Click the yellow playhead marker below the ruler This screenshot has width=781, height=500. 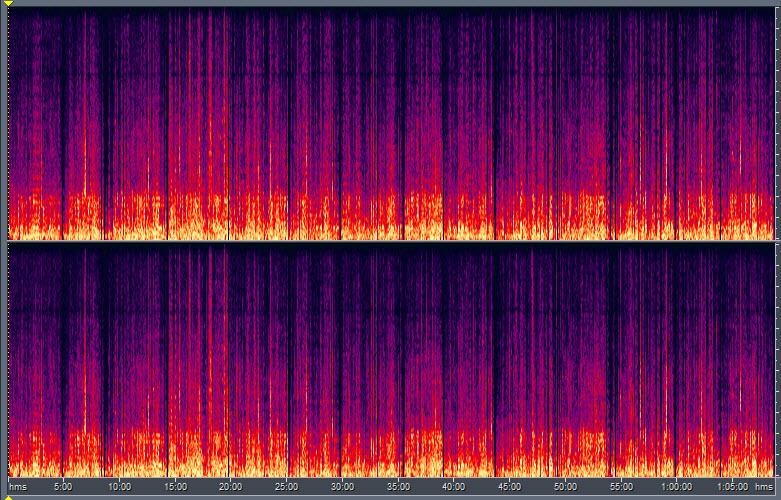click(8, 498)
